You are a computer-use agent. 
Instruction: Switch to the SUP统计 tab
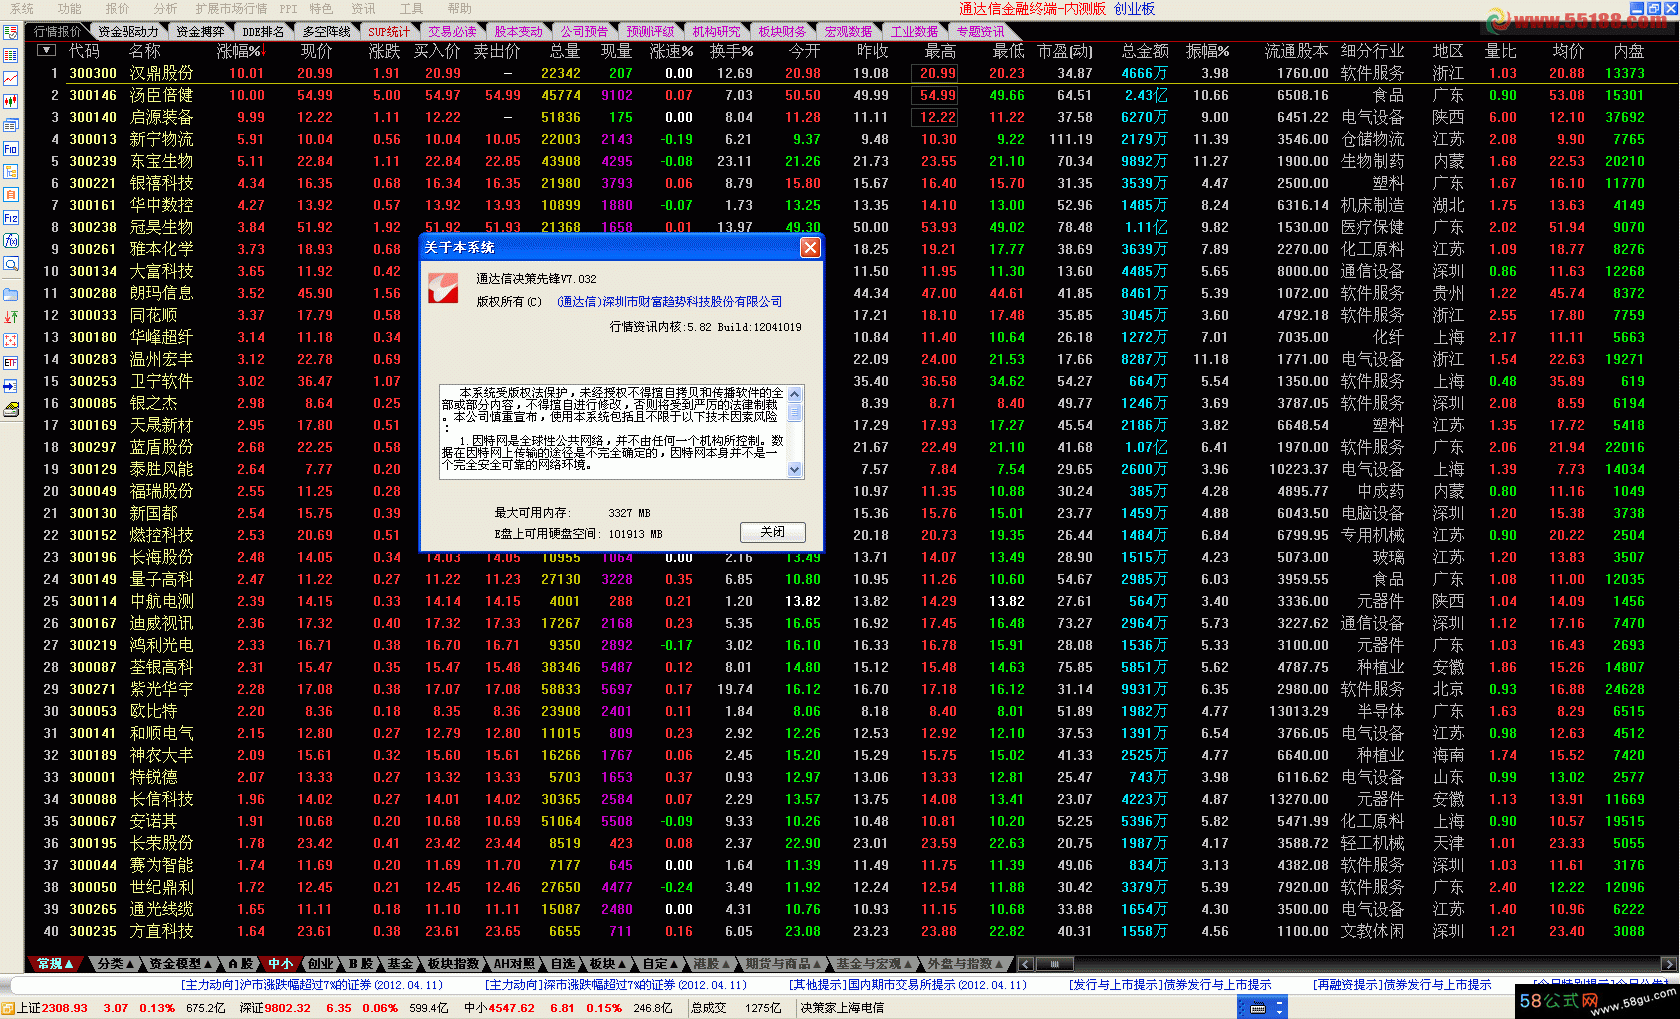[389, 32]
